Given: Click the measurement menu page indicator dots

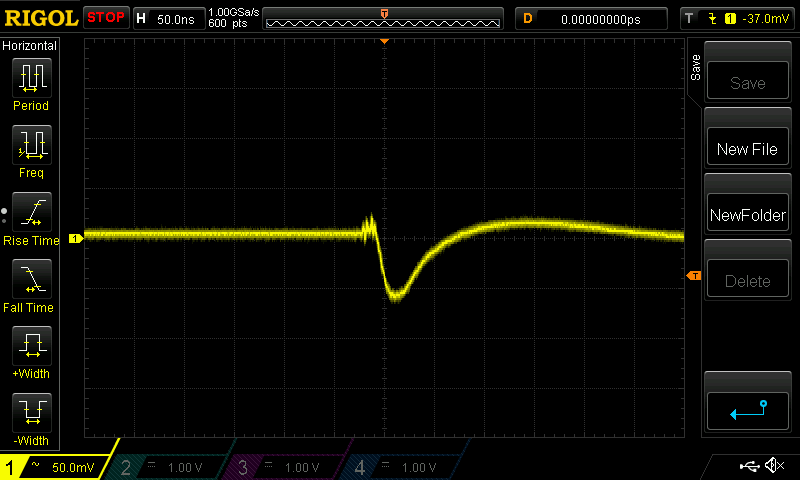Looking at the screenshot, I should point(4,216).
